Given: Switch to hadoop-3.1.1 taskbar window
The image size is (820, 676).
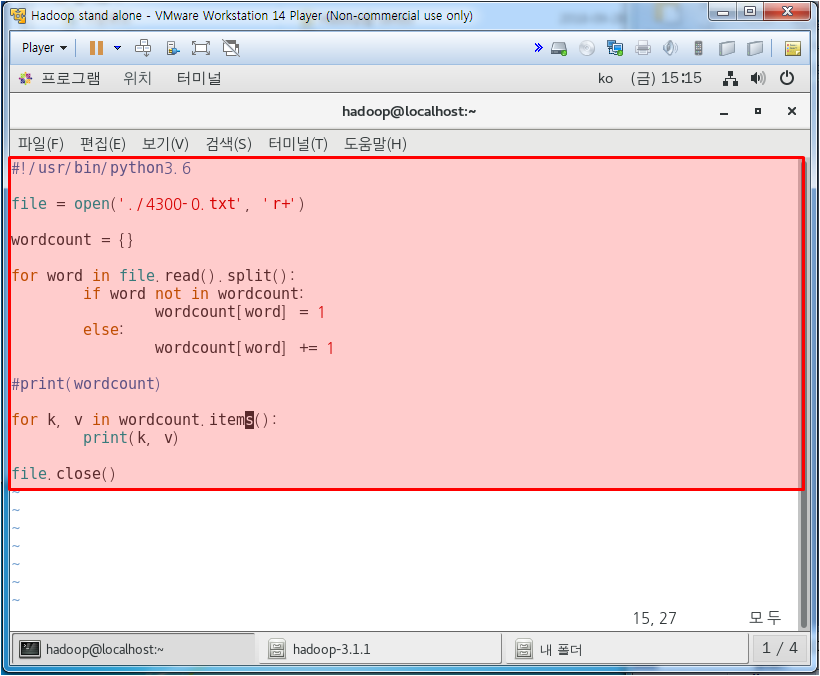Looking at the screenshot, I should (x=380, y=649).
